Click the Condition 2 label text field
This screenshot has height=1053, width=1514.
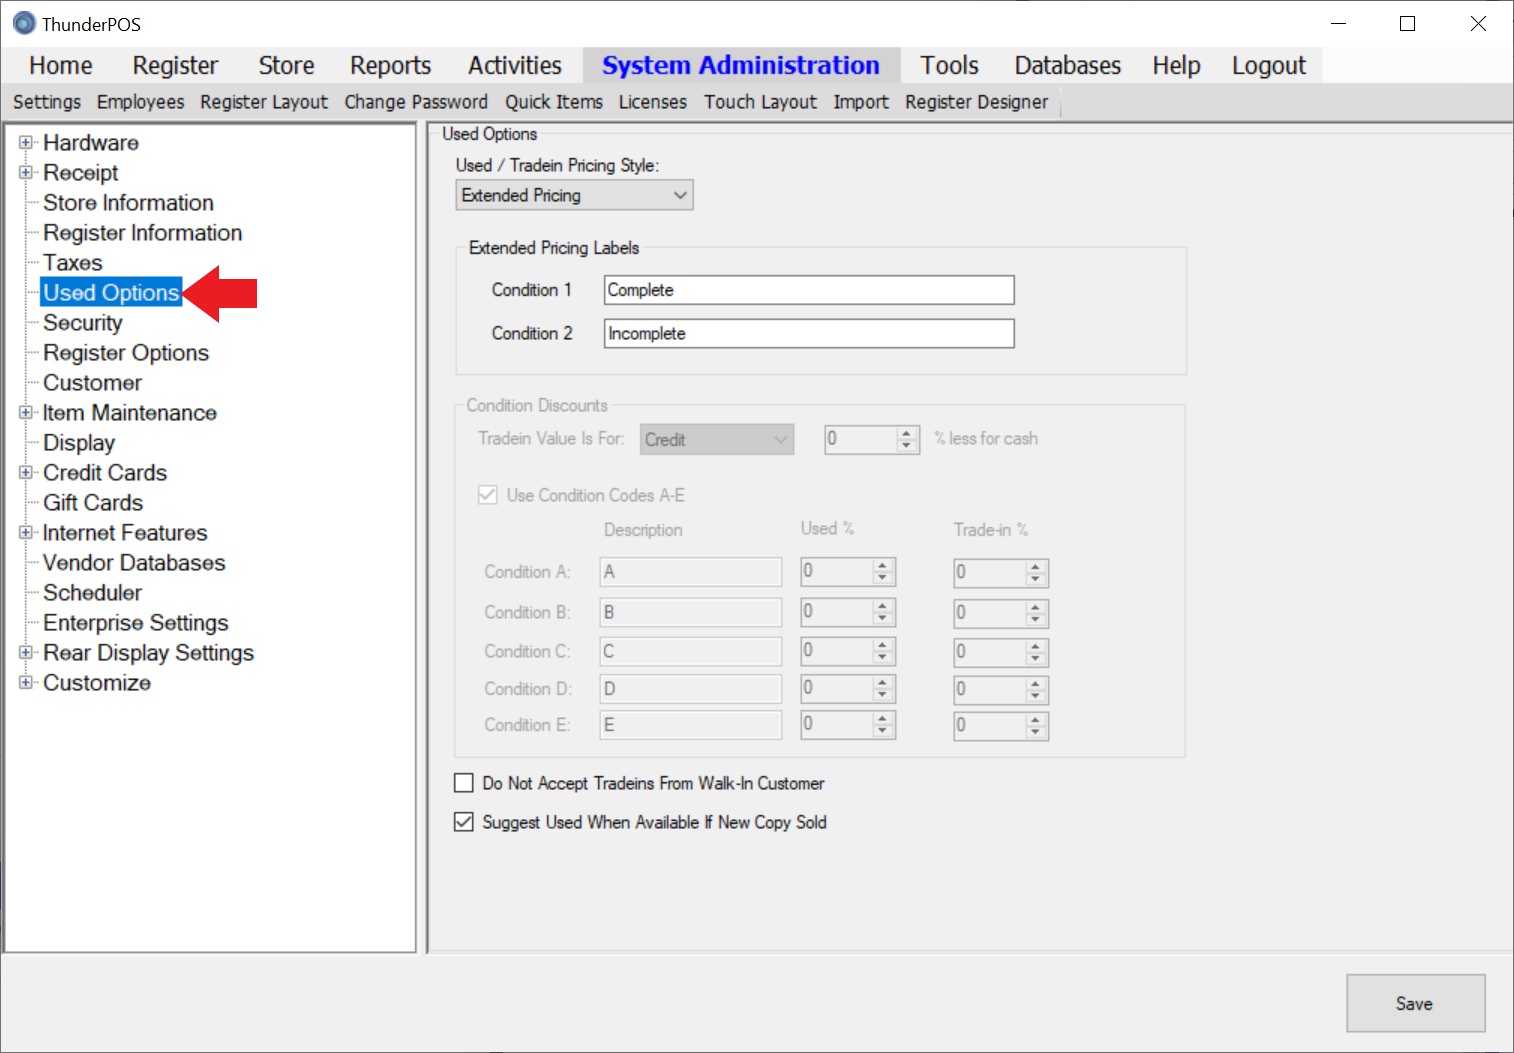point(808,334)
